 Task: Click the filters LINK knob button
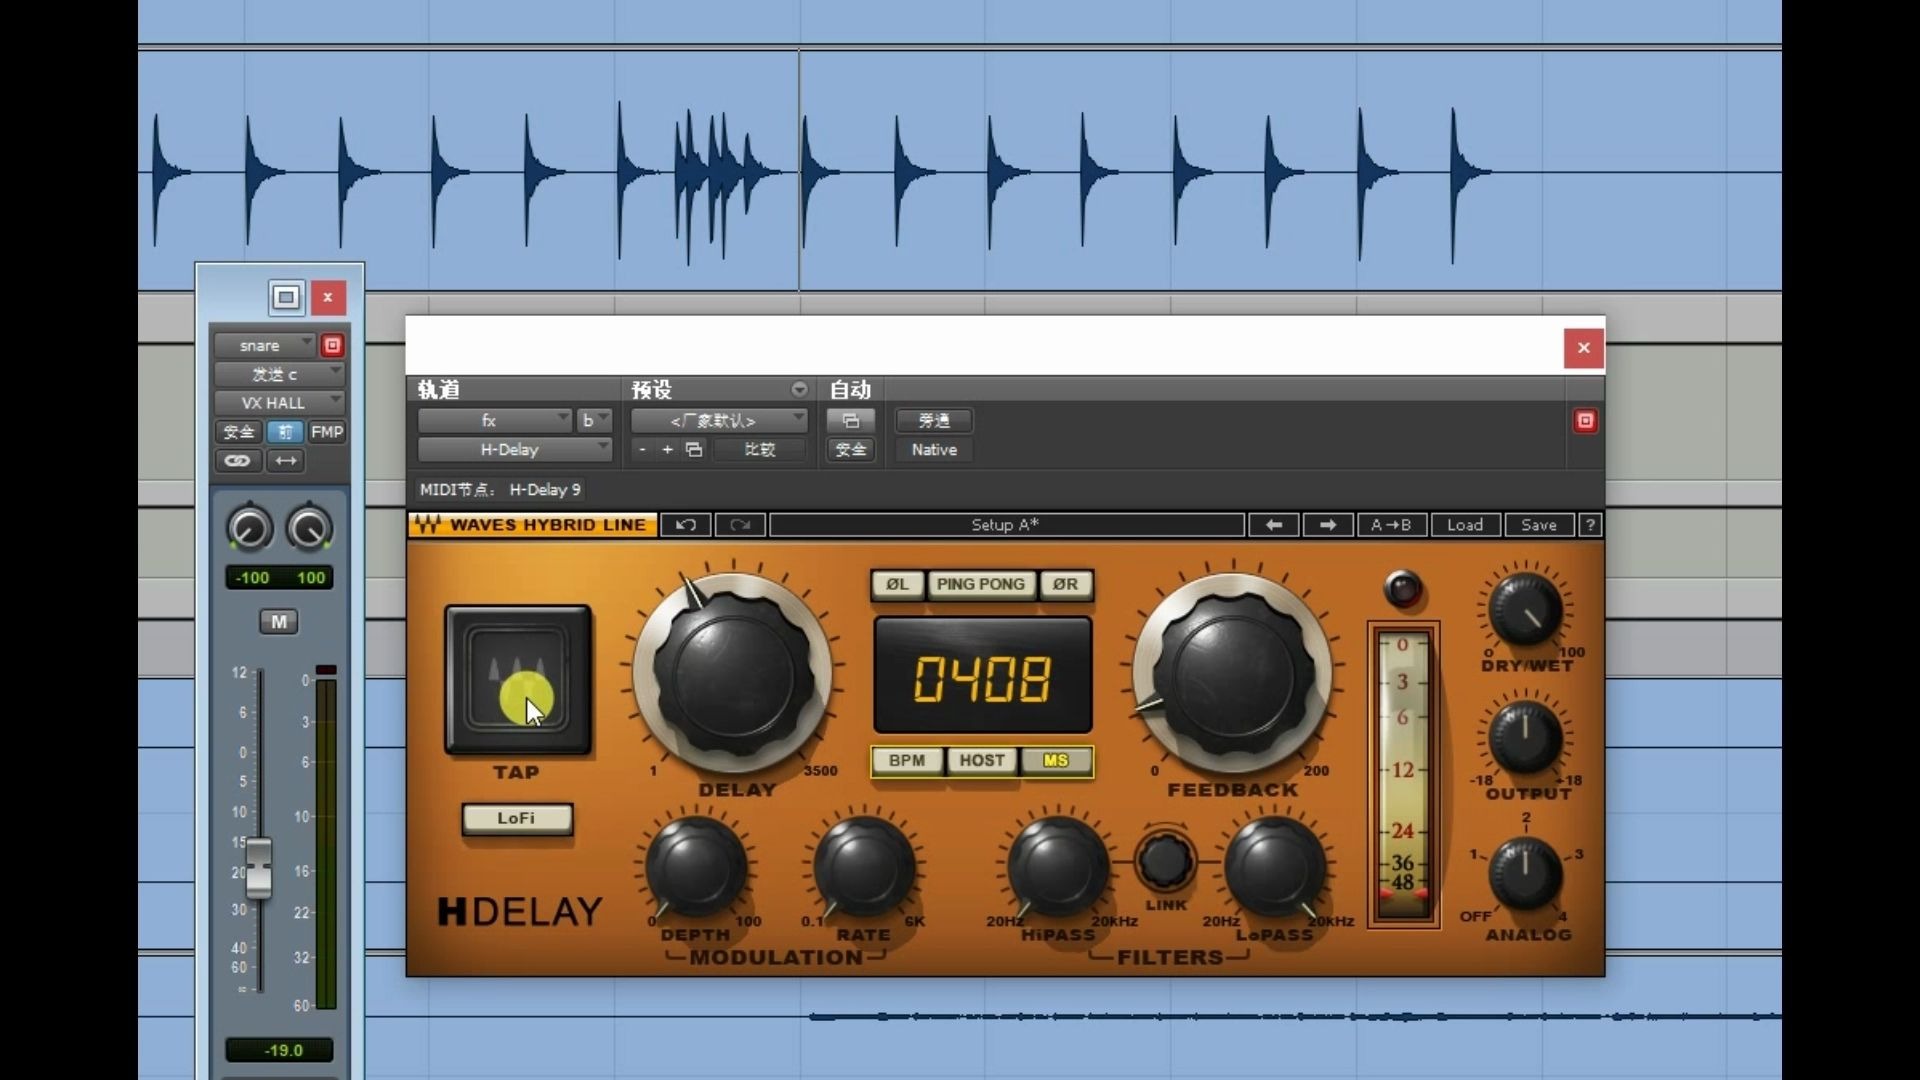(x=1165, y=860)
